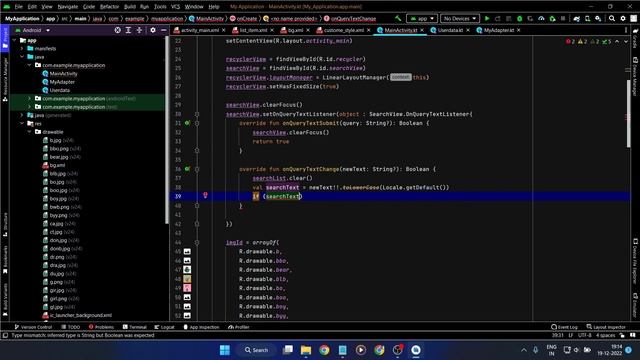Click Select Opened File target icon
The height and width of the screenshot is (360, 640).
point(118,30)
